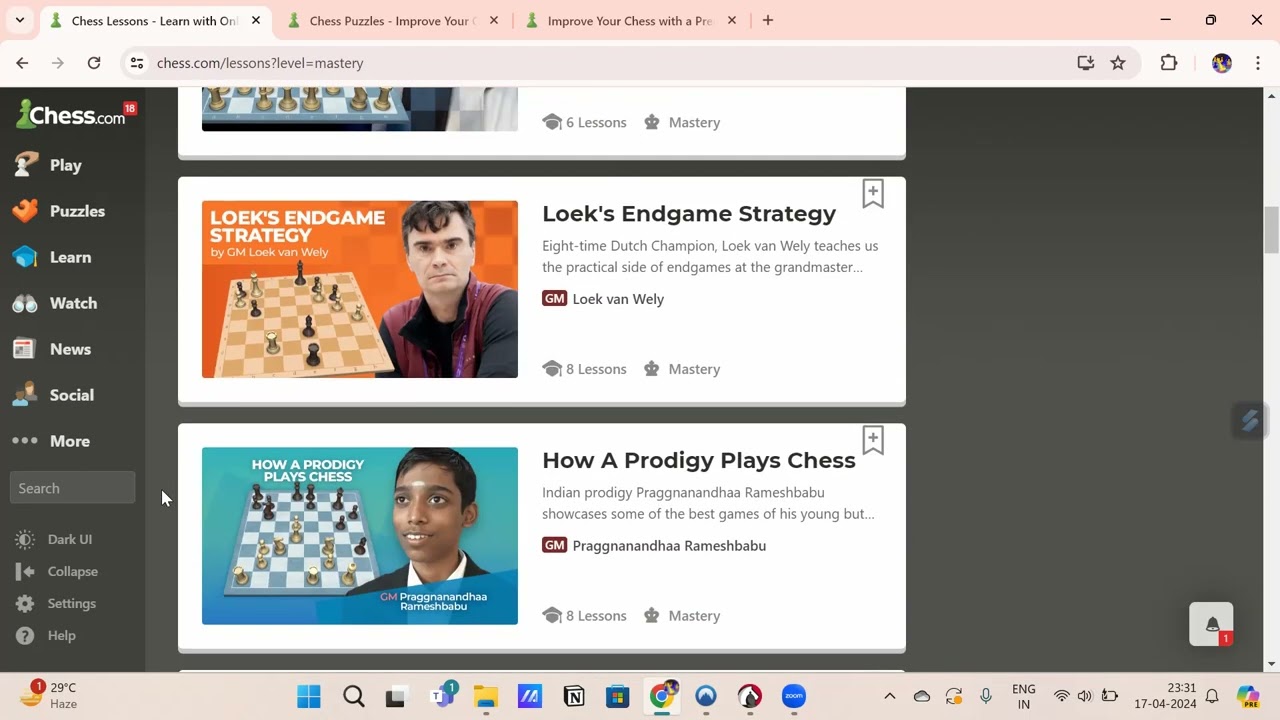The image size is (1280, 720).
Task: Go back in browser
Action: coord(22,63)
